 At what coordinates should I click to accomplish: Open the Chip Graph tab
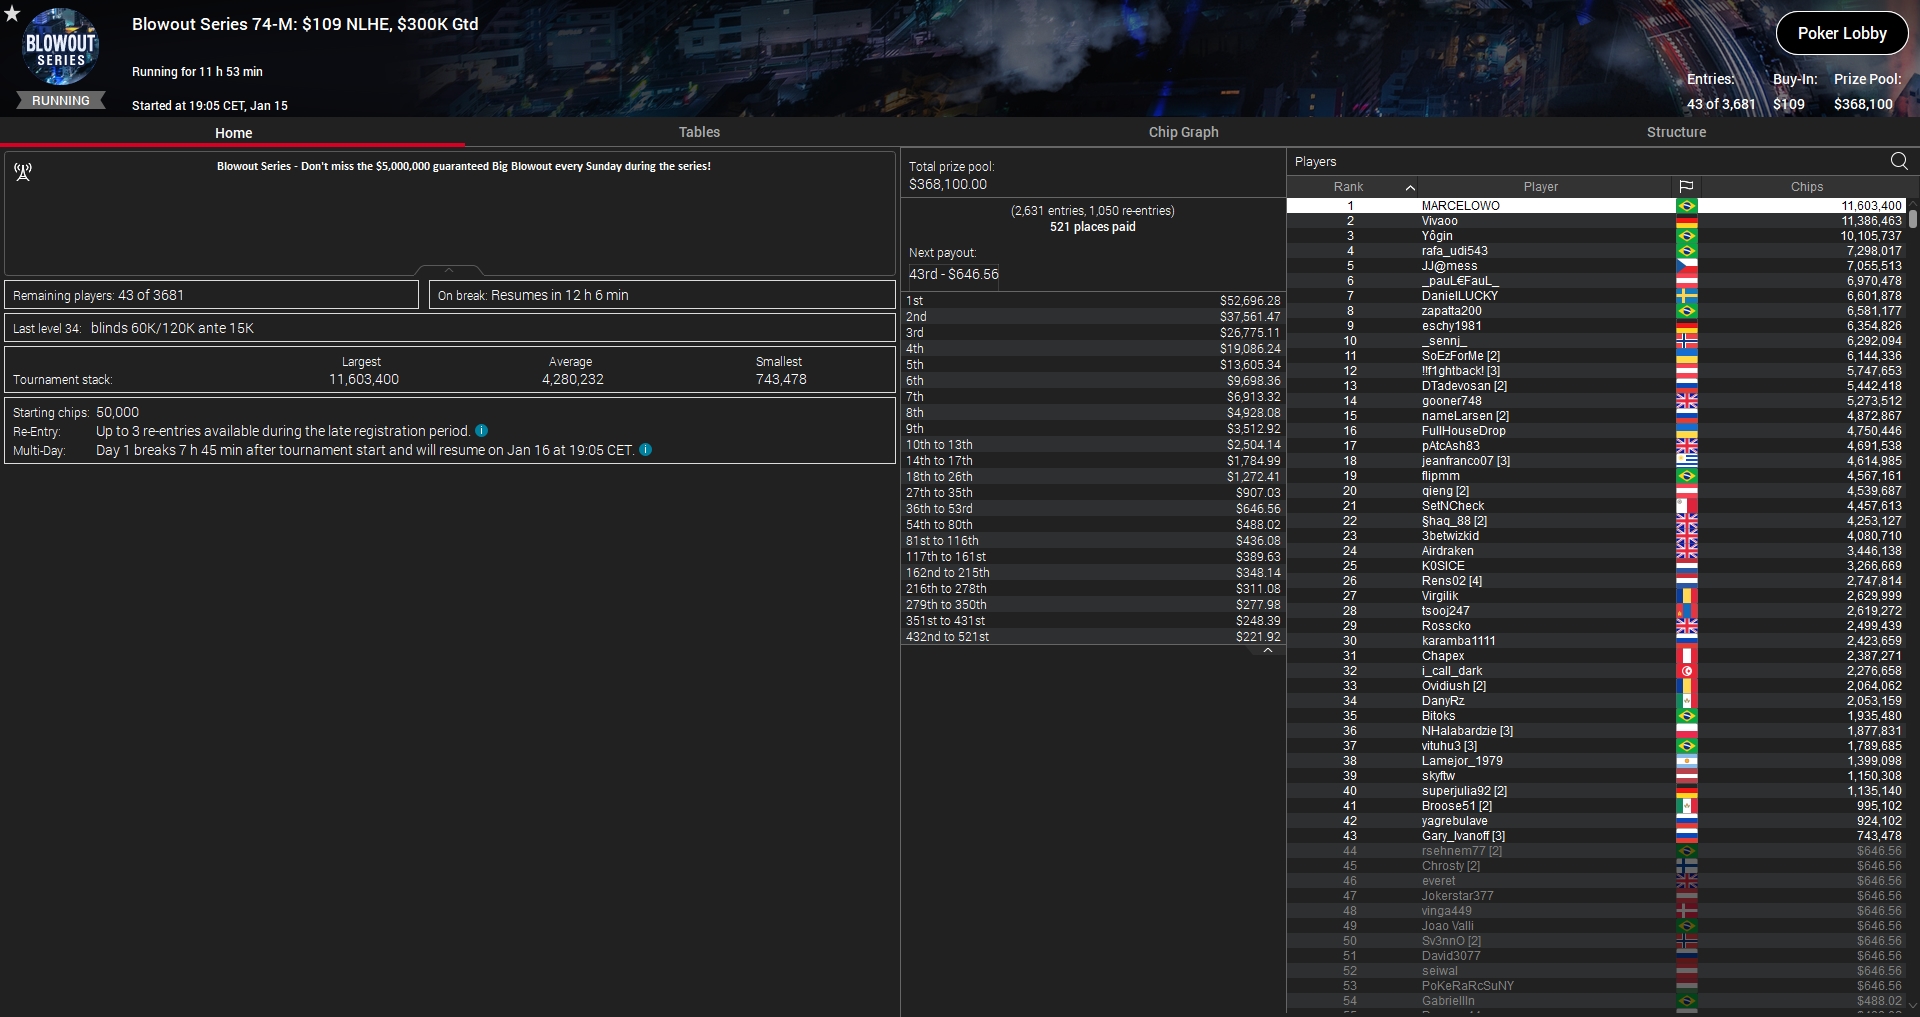point(1183,132)
